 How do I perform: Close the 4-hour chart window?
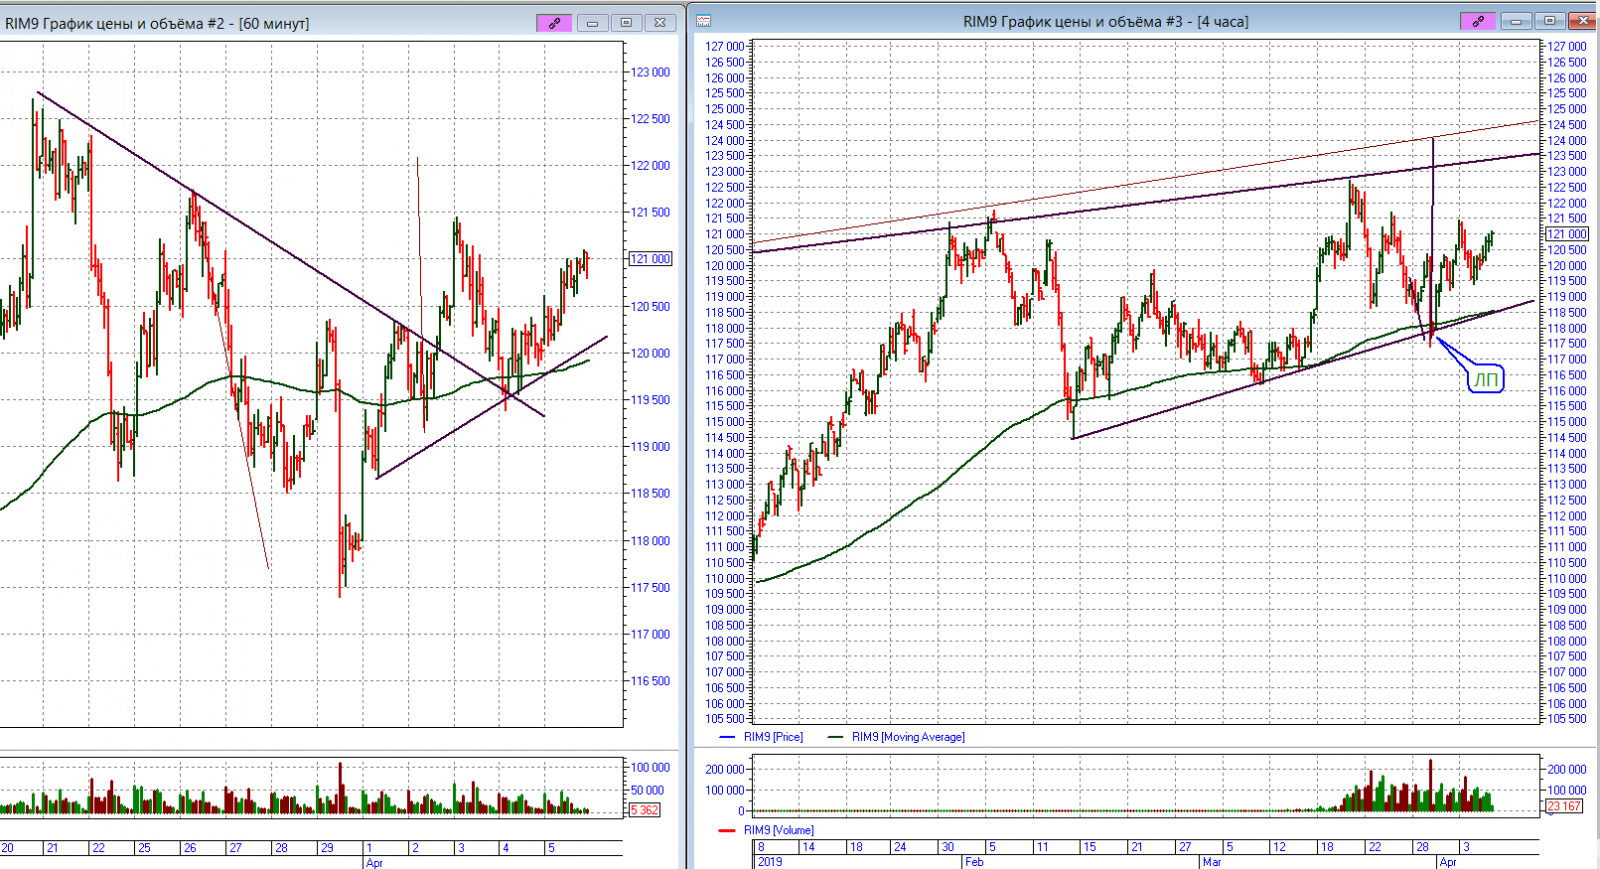pos(1584,21)
